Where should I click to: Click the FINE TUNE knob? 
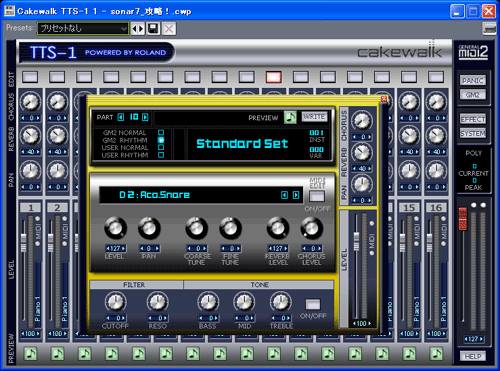pyautogui.click(x=230, y=228)
